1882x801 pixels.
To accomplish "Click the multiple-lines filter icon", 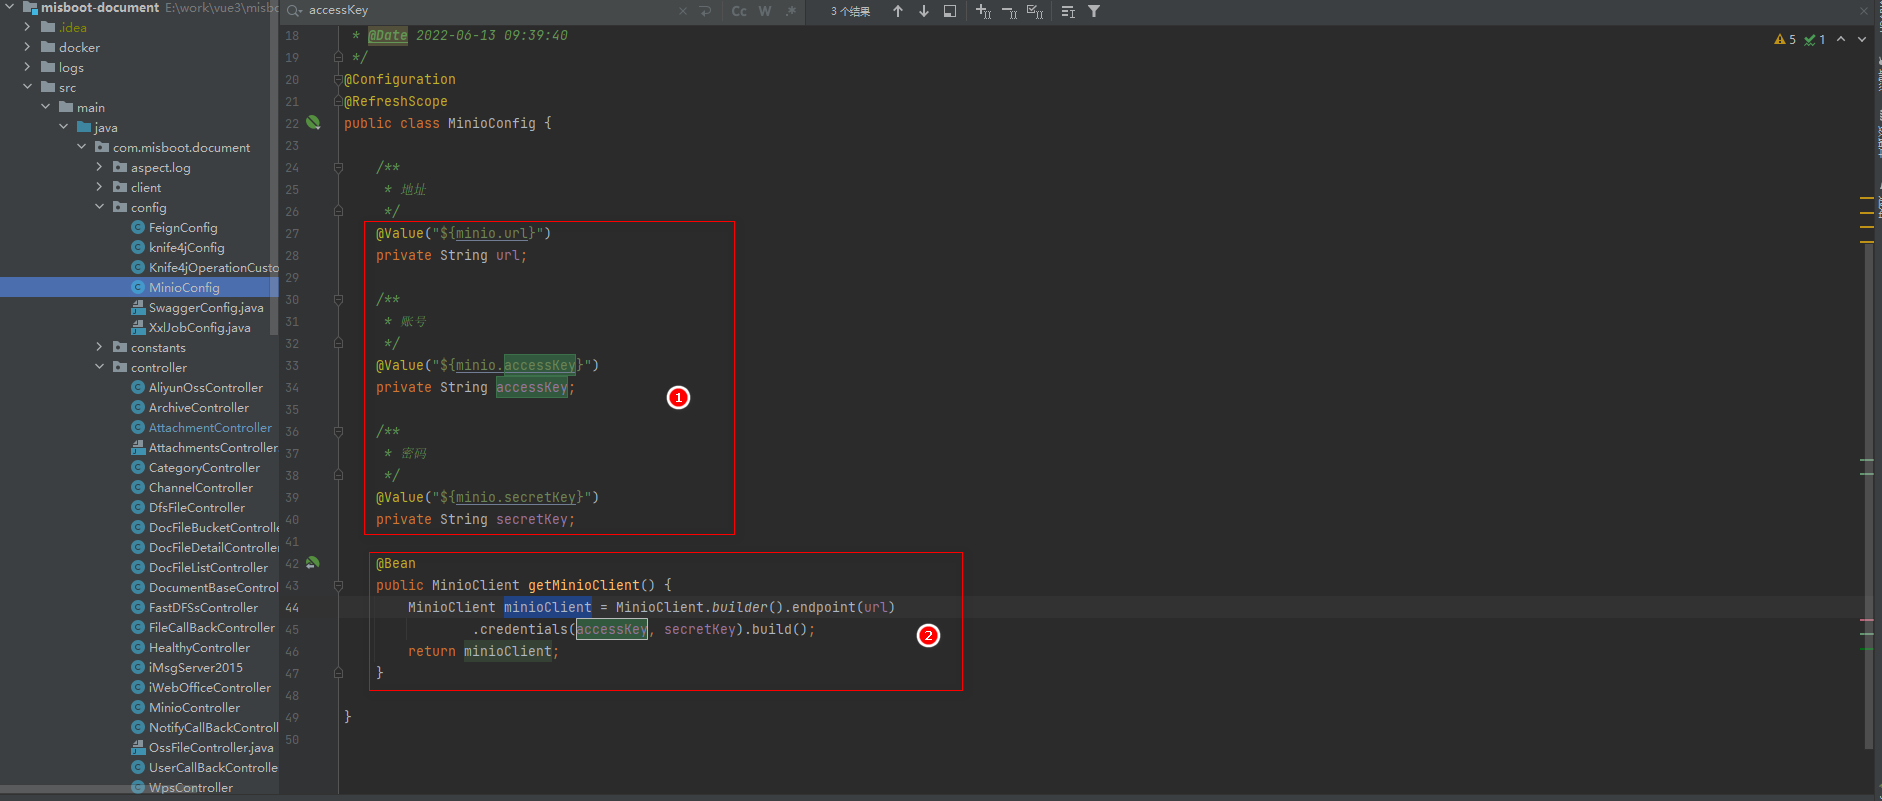I will [x=1068, y=11].
